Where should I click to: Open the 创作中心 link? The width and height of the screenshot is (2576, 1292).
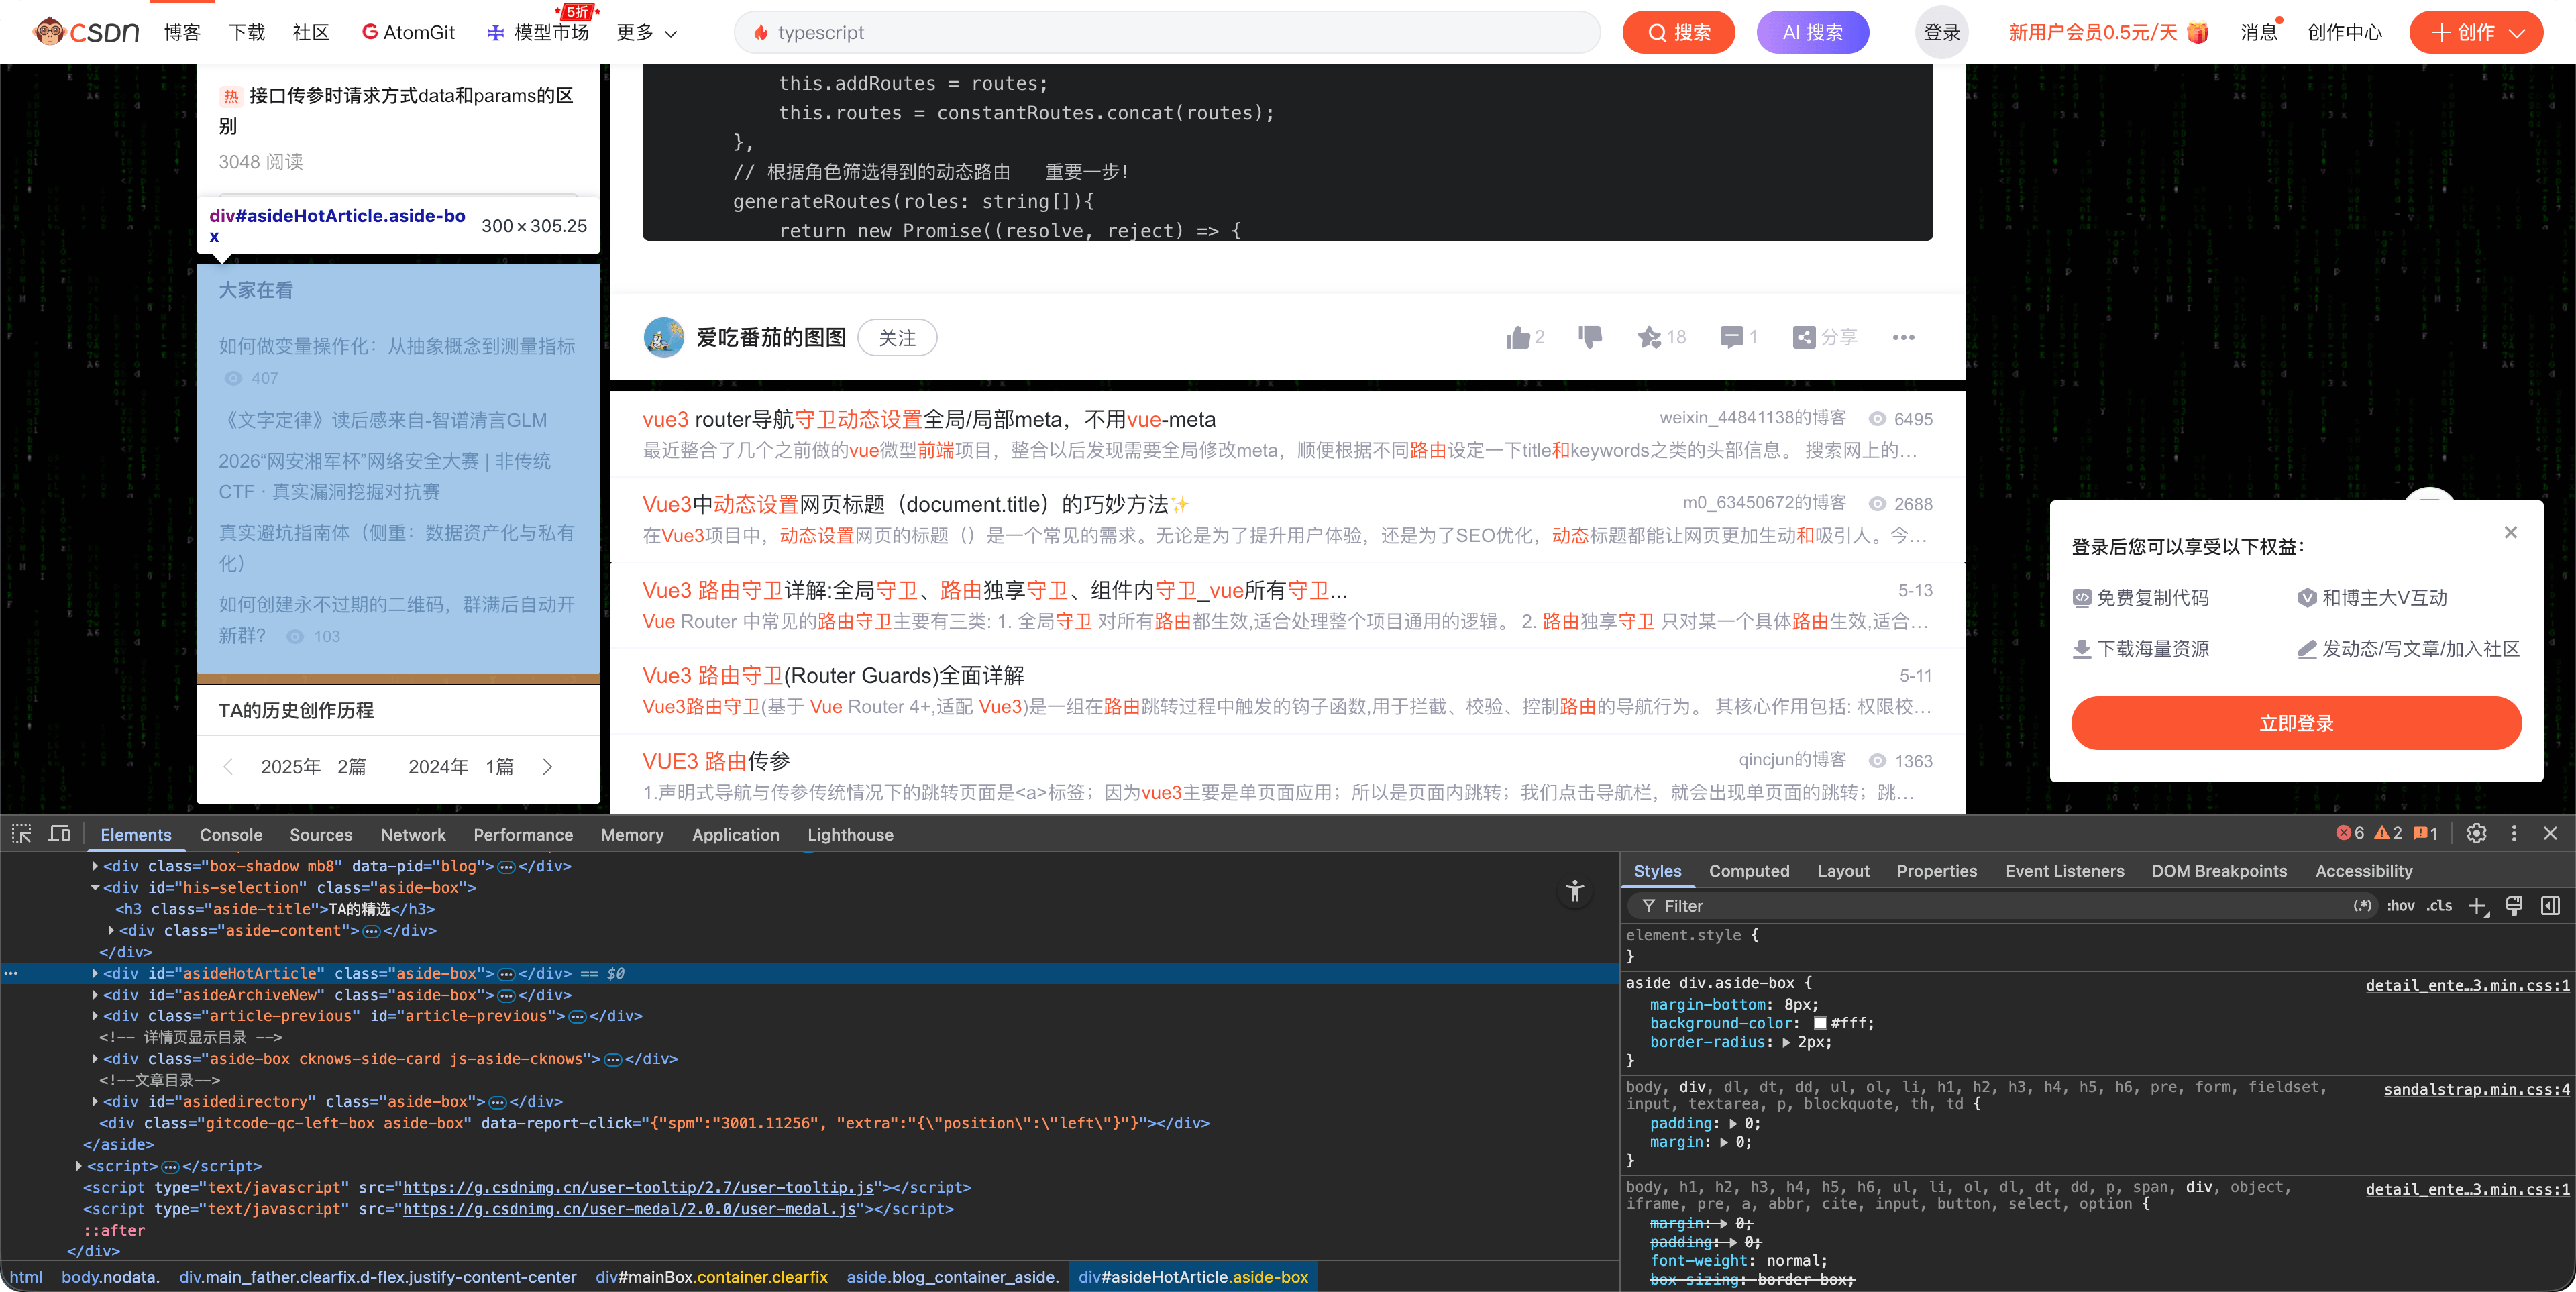[x=2344, y=32]
